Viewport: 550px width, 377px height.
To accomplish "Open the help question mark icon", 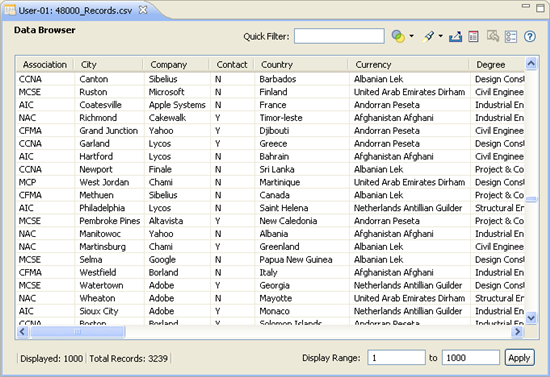I will 530,36.
